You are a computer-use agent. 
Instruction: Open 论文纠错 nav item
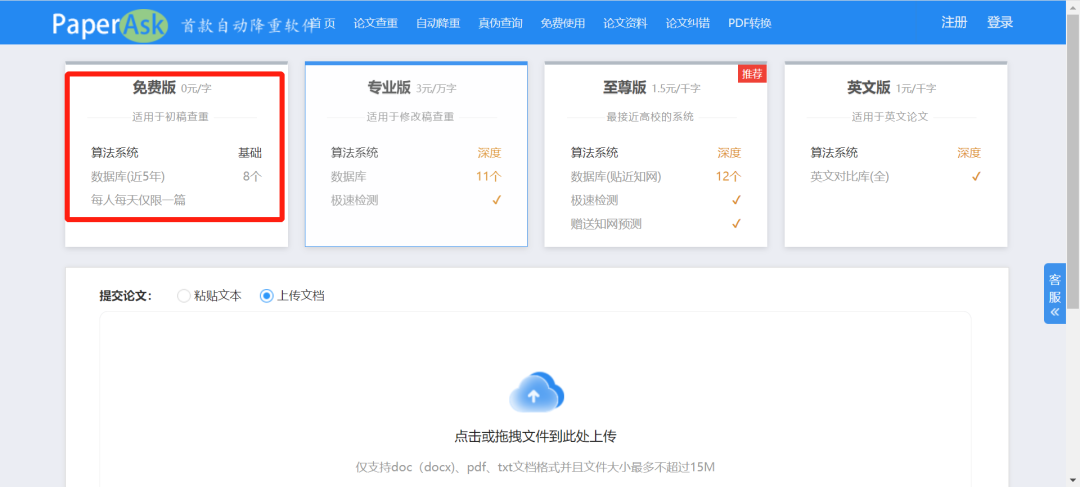[687, 23]
